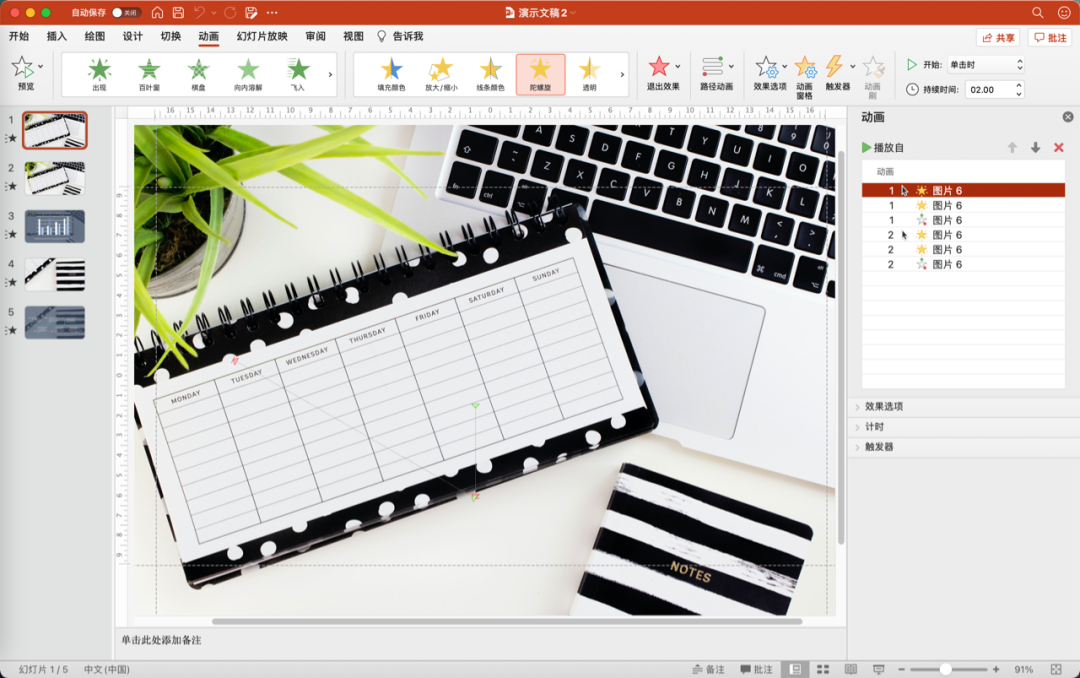Open the 效果选项 ribbon dropdown
The height and width of the screenshot is (678, 1080).
click(x=769, y=72)
